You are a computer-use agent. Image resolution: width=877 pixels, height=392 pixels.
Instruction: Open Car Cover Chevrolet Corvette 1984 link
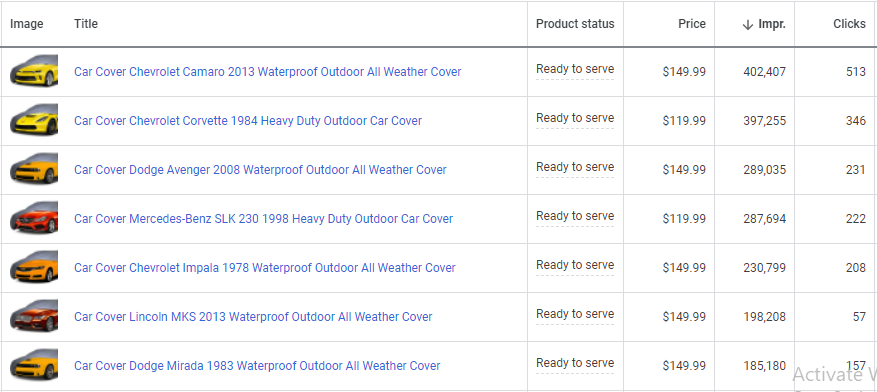tap(248, 121)
